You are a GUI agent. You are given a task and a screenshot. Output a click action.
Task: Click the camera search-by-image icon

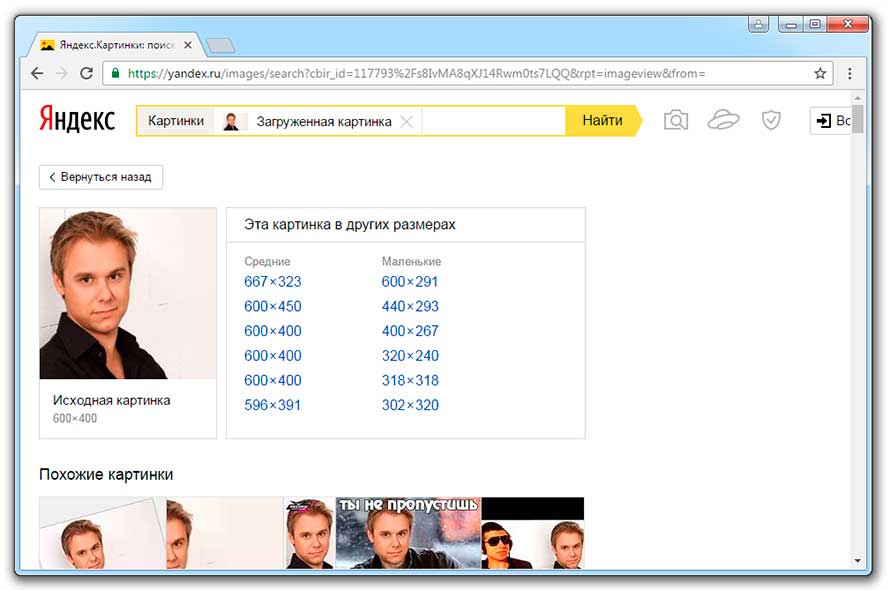click(676, 121)
